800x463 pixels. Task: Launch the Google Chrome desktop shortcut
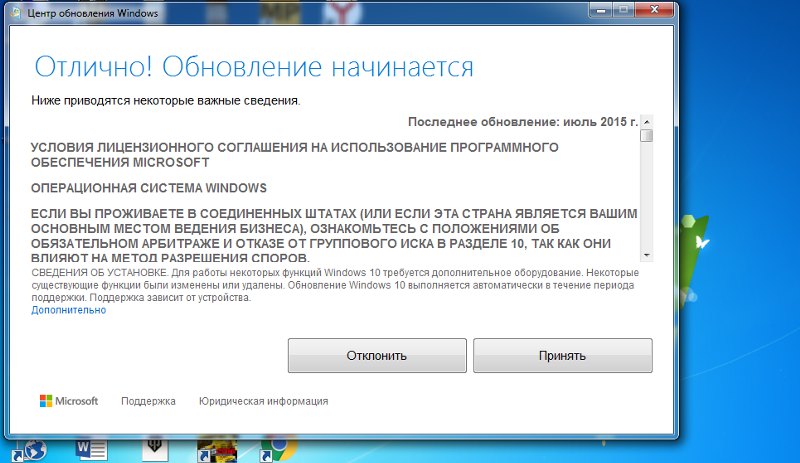point(279,450)
